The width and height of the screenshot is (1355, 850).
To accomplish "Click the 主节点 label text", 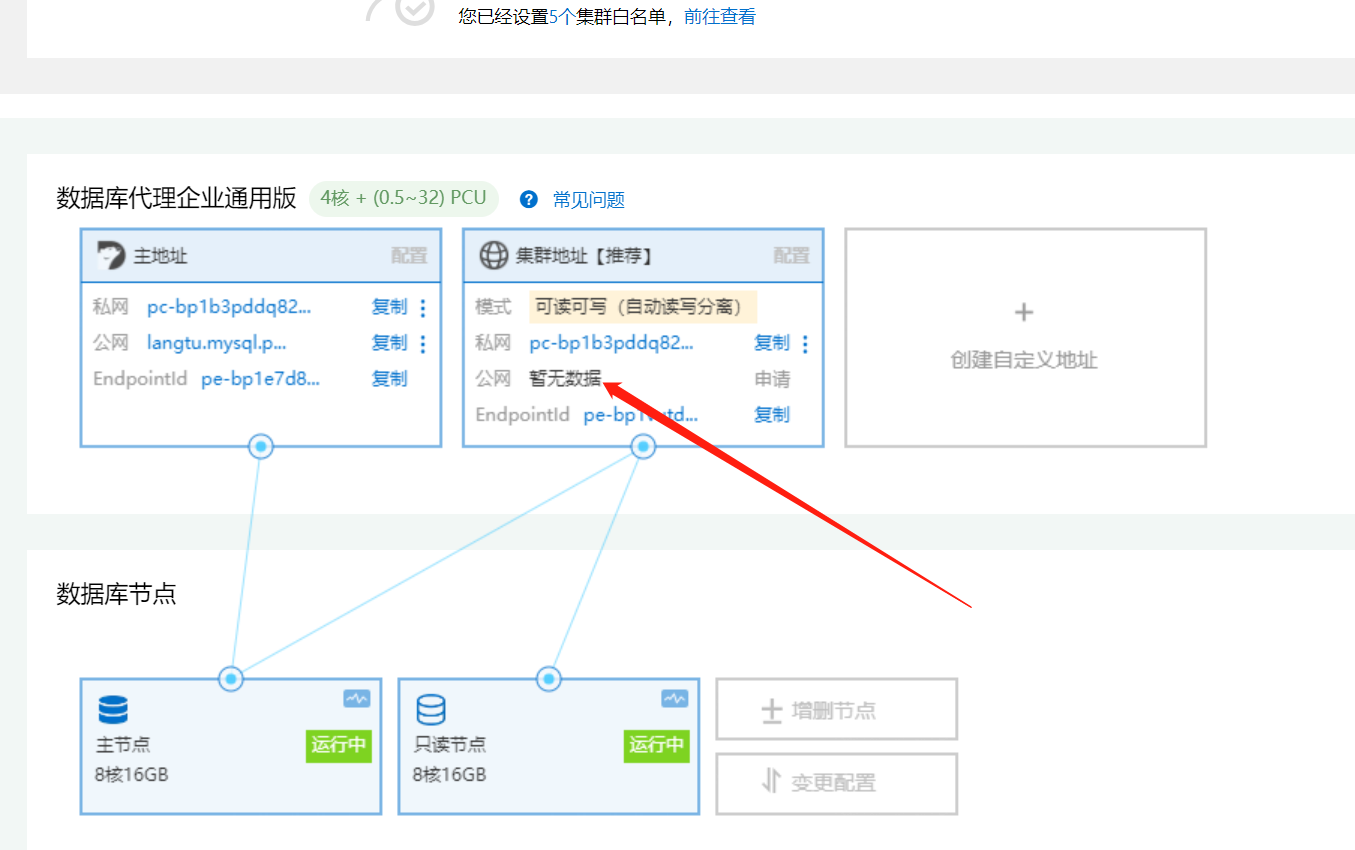I will [x=123, y=745].
